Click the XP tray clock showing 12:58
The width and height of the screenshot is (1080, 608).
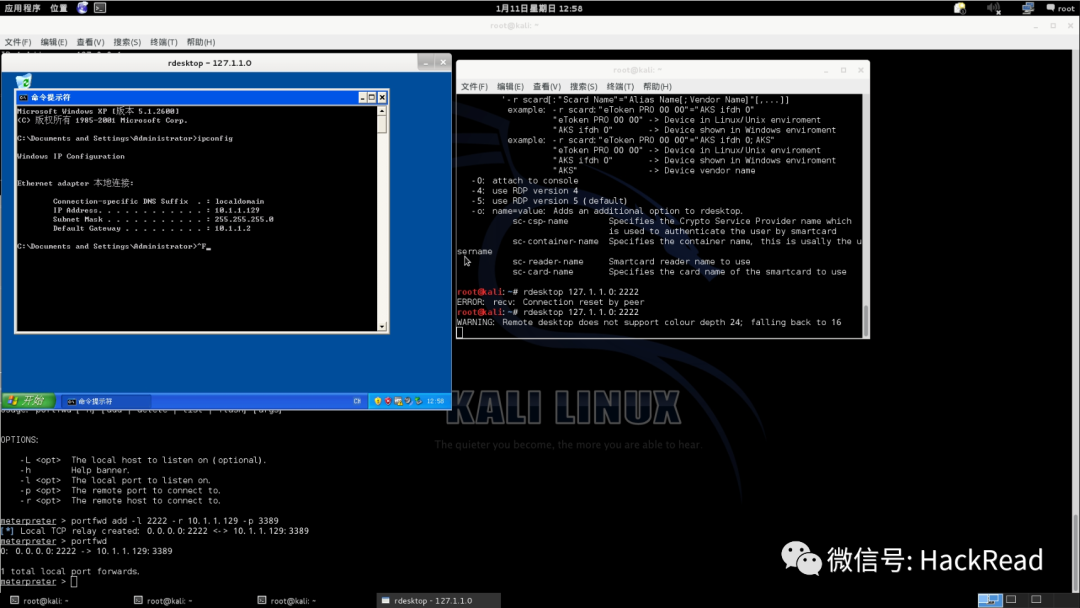tap(435, 401)
